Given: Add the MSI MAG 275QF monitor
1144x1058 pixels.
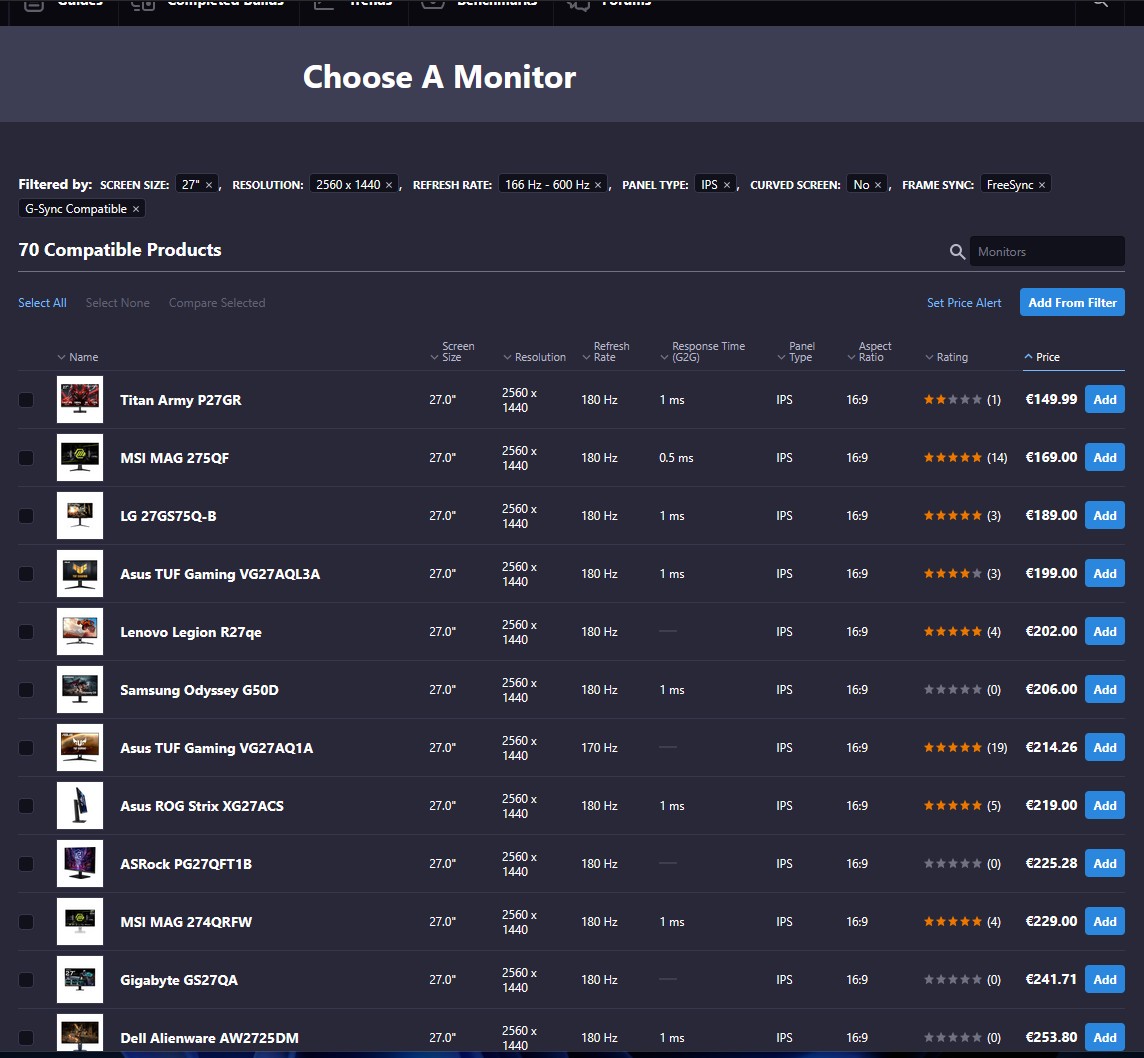Looking at the screenshot, I should (1105, 457).
